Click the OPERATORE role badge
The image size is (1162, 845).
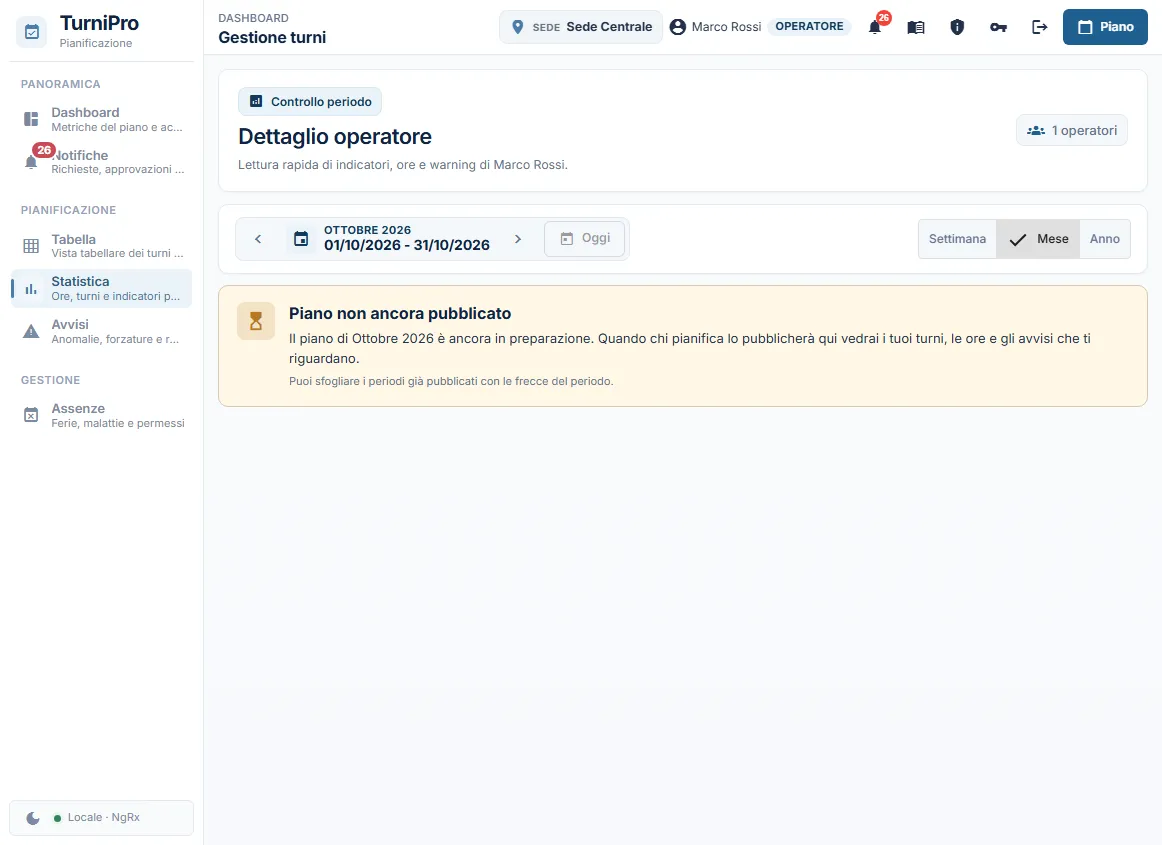click(x=809, y=27)
